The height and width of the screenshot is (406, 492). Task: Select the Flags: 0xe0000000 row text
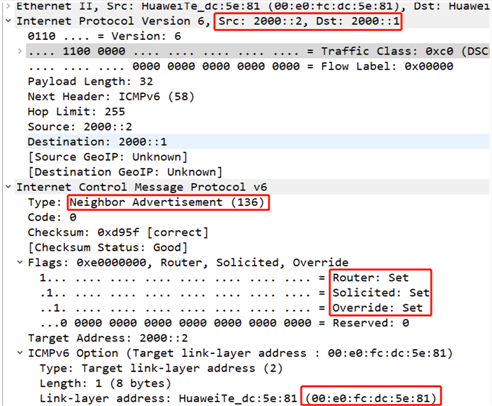click(x=188, y=262)
